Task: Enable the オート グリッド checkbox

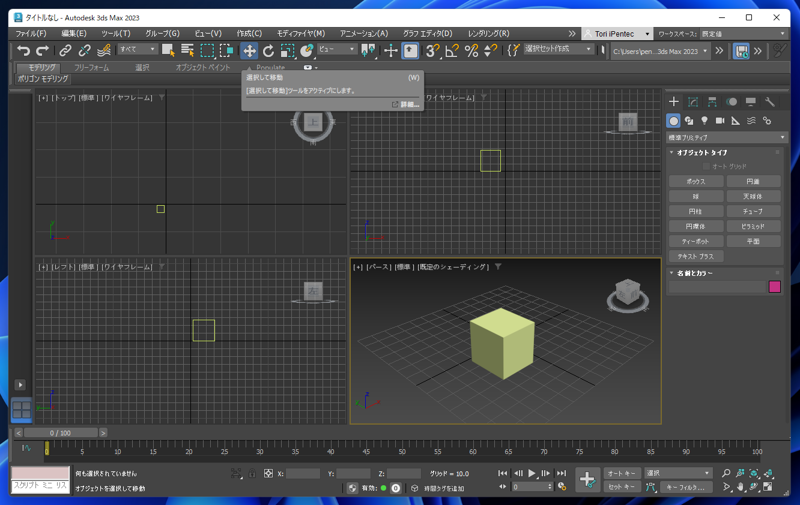Action: coord(706,166)
